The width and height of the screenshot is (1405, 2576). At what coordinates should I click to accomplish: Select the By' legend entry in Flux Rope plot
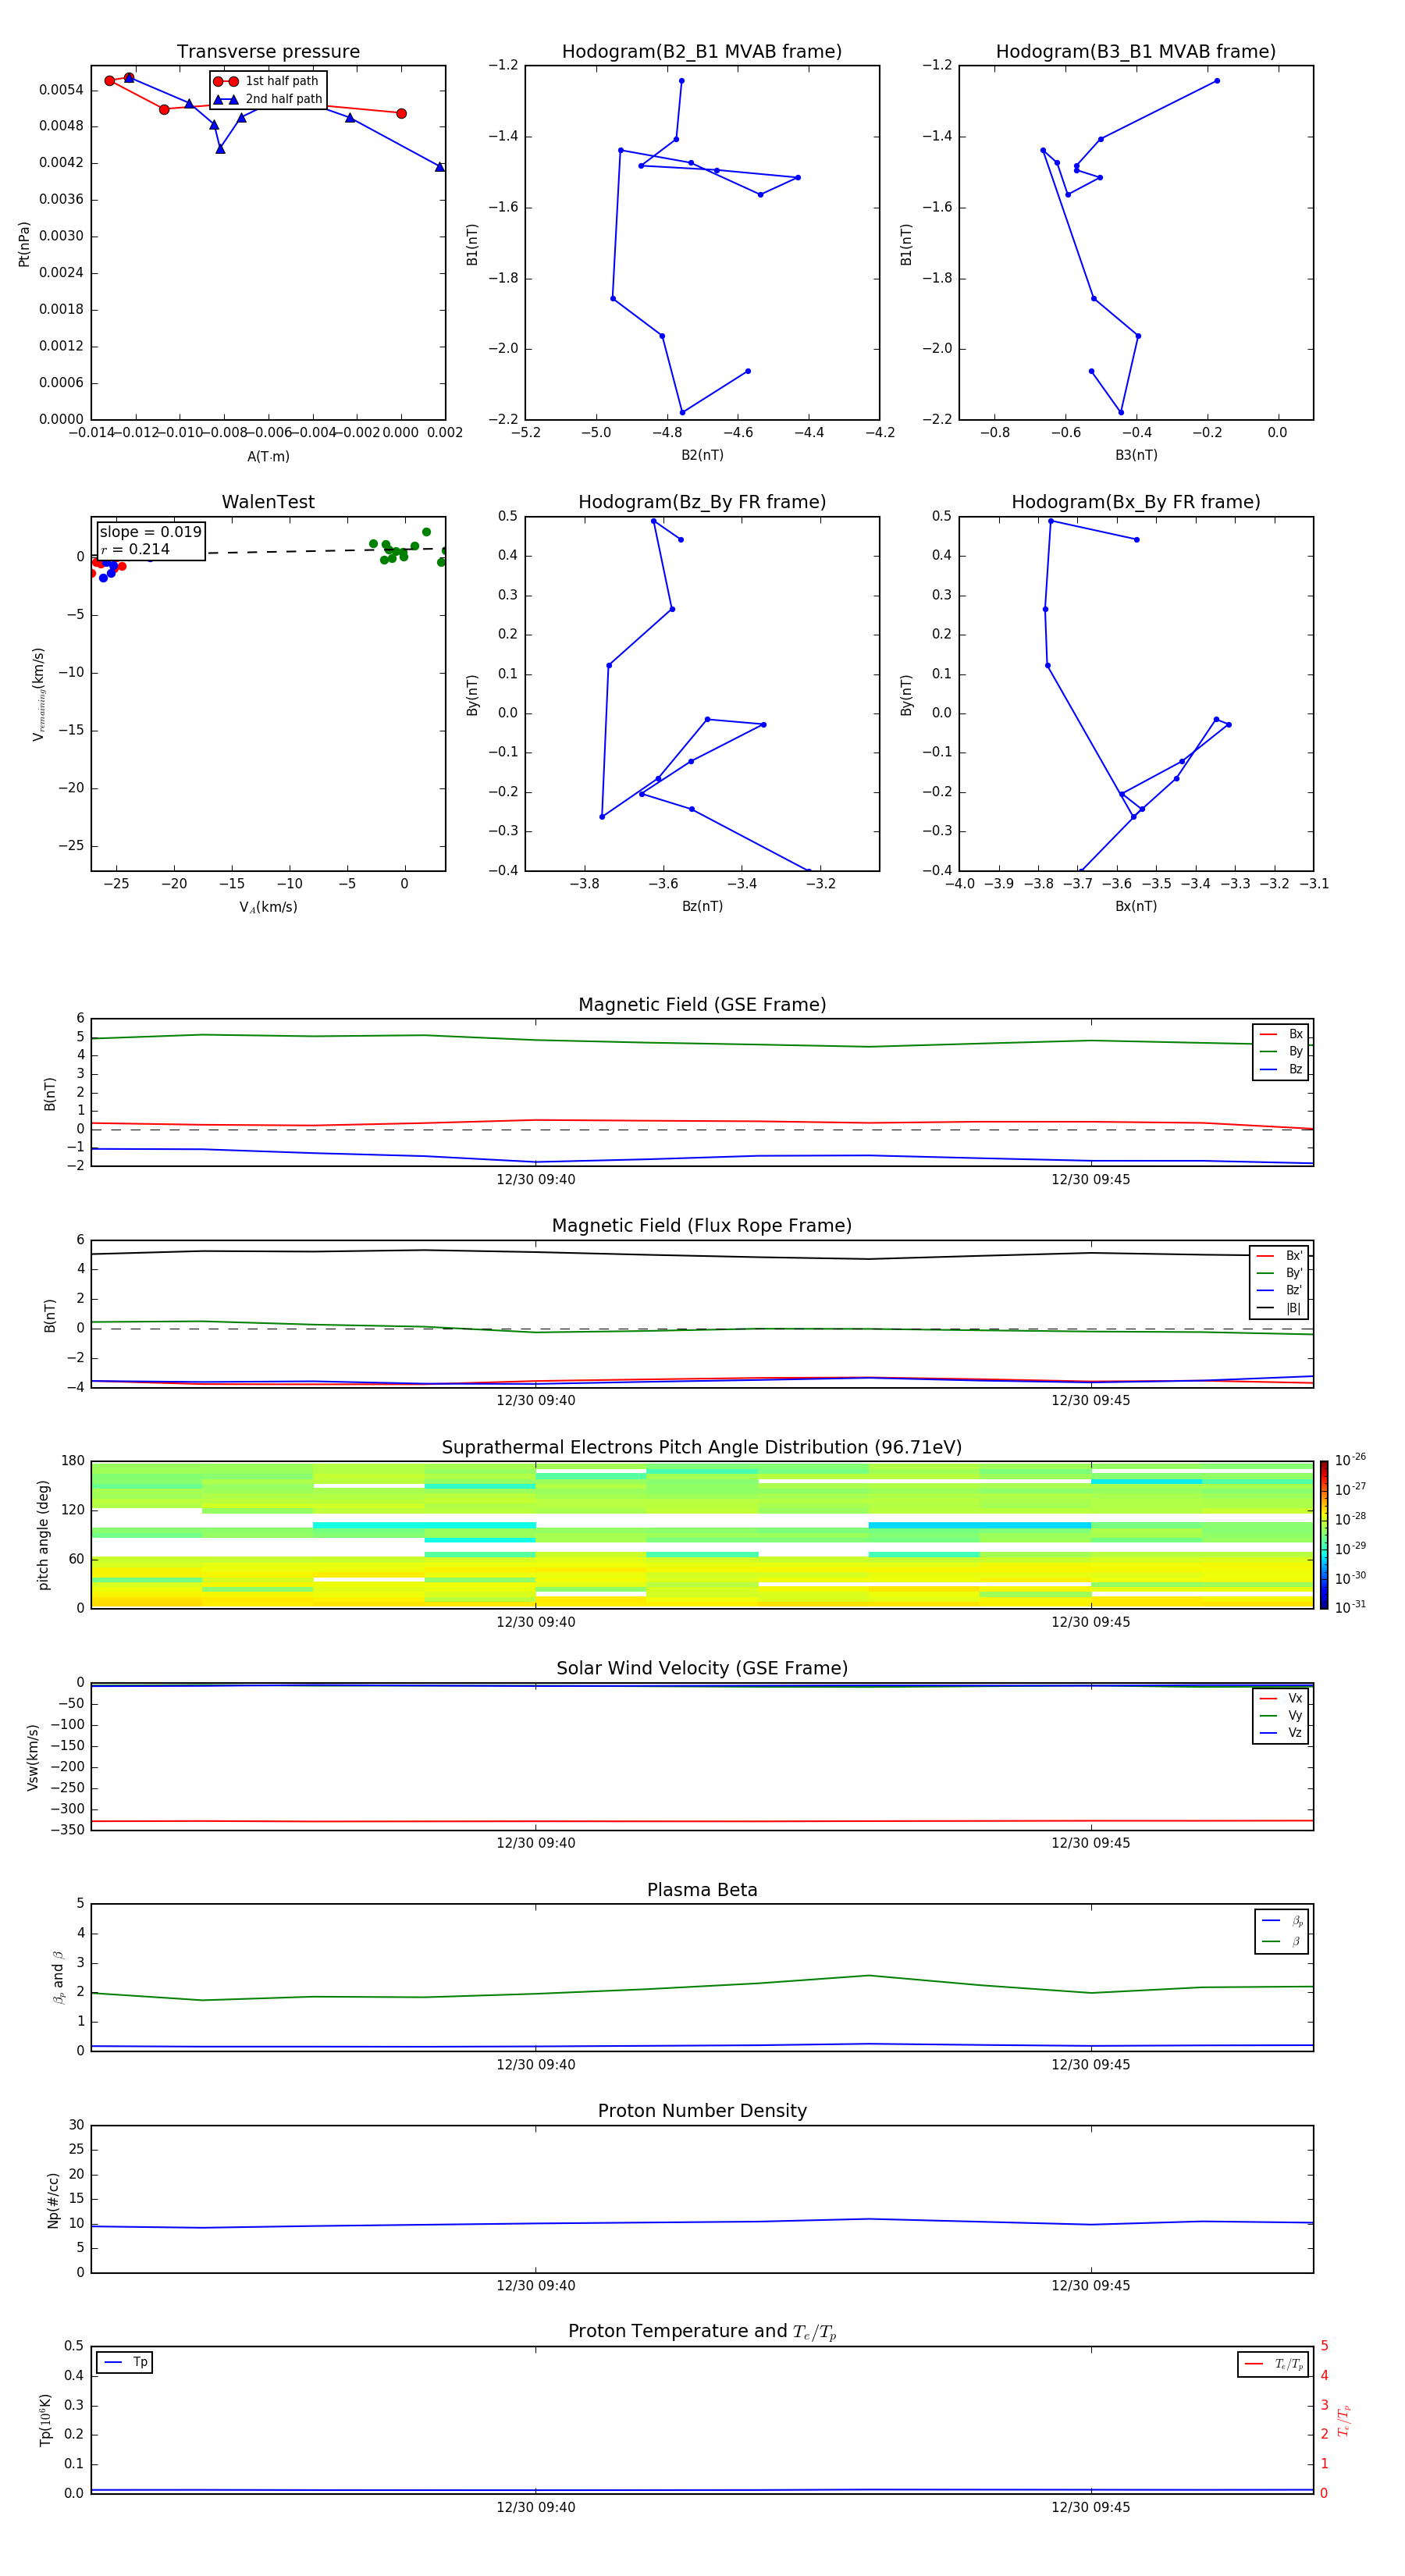point(1279,1273)
